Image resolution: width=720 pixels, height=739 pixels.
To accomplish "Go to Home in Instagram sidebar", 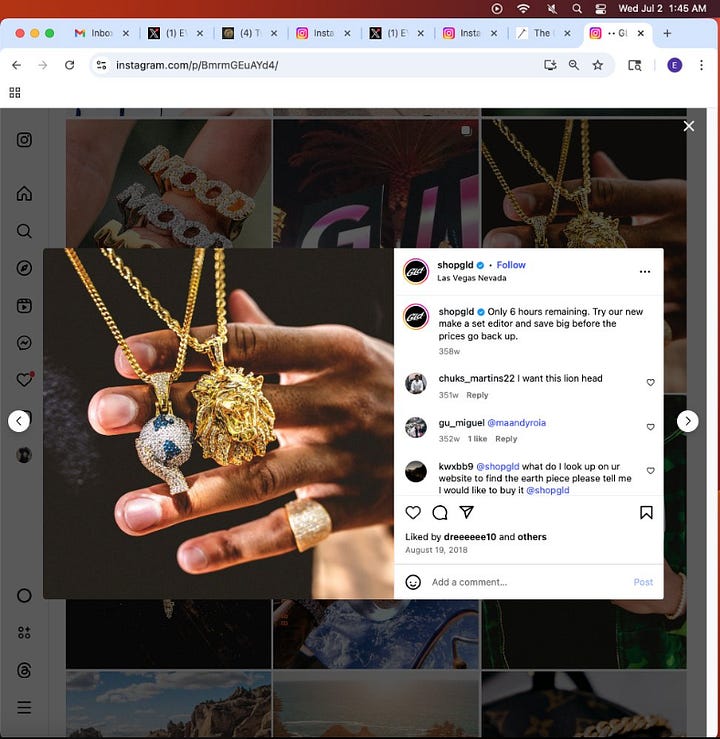I will point(24,193).
